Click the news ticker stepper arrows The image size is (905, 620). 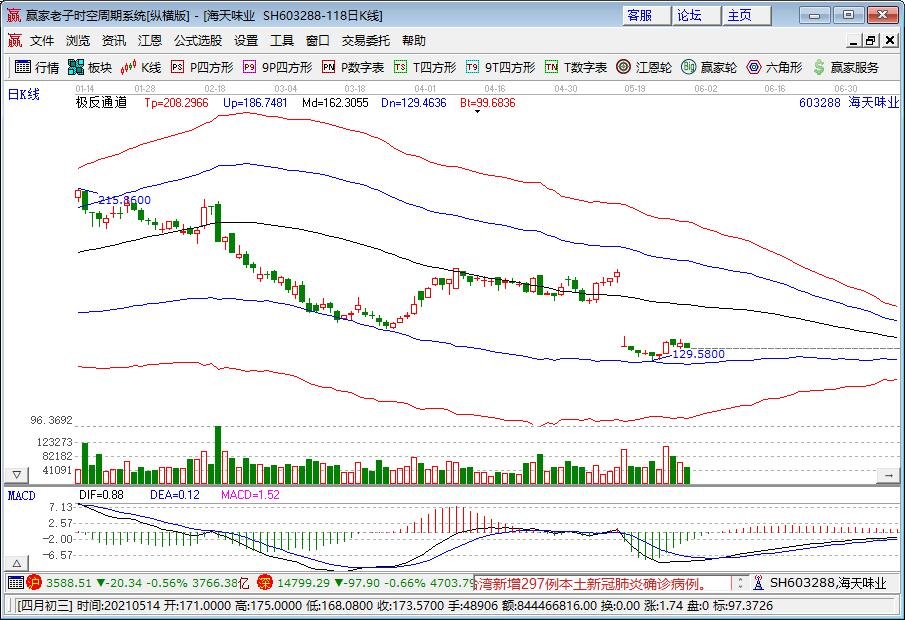click(739, 583)
